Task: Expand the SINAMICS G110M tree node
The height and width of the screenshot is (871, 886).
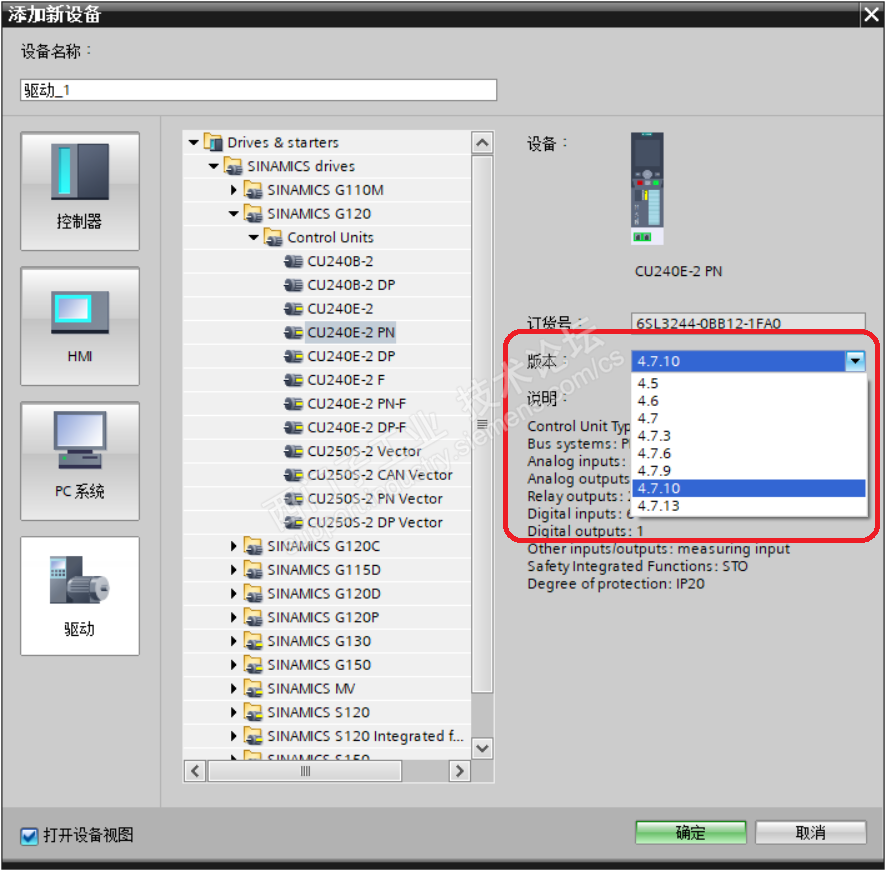Action: [233, 190]
